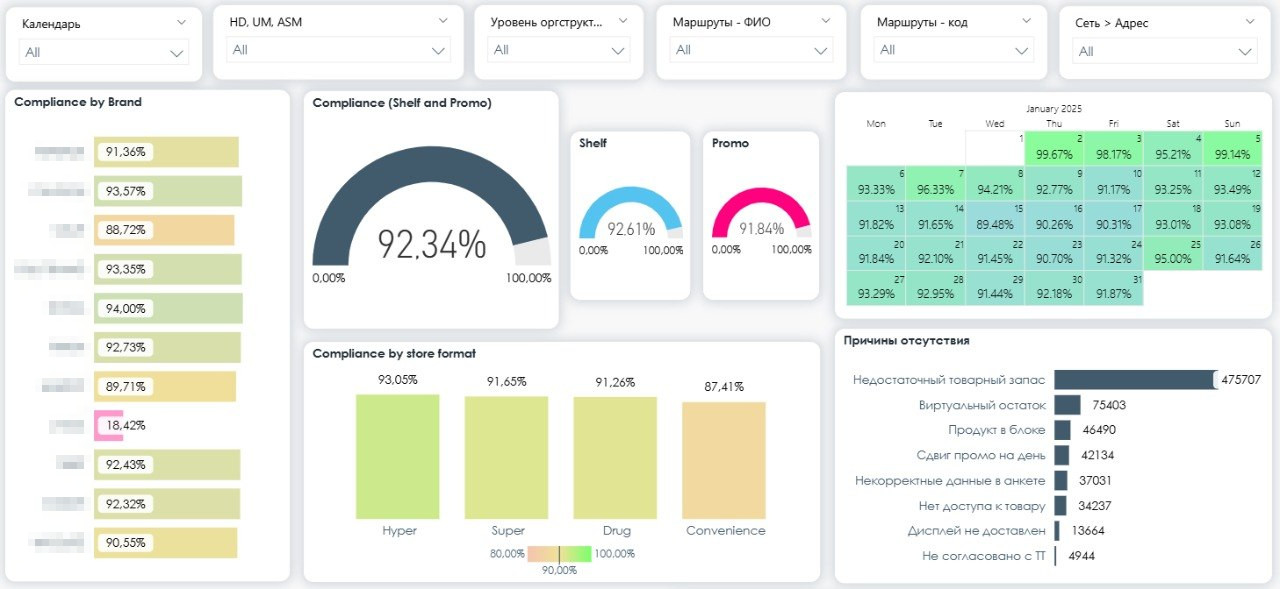Select the 94,00% brand compliance bar
Screen dimensions: 1280x589
(168, 308)
